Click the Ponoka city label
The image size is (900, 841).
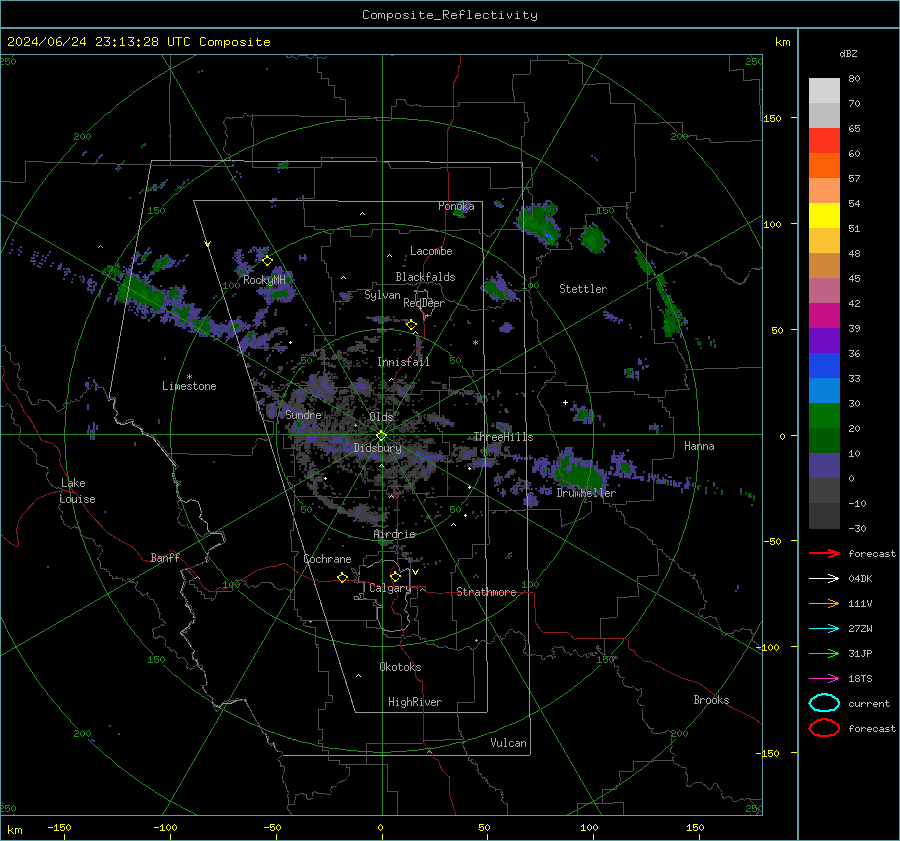tap(456, 206)
